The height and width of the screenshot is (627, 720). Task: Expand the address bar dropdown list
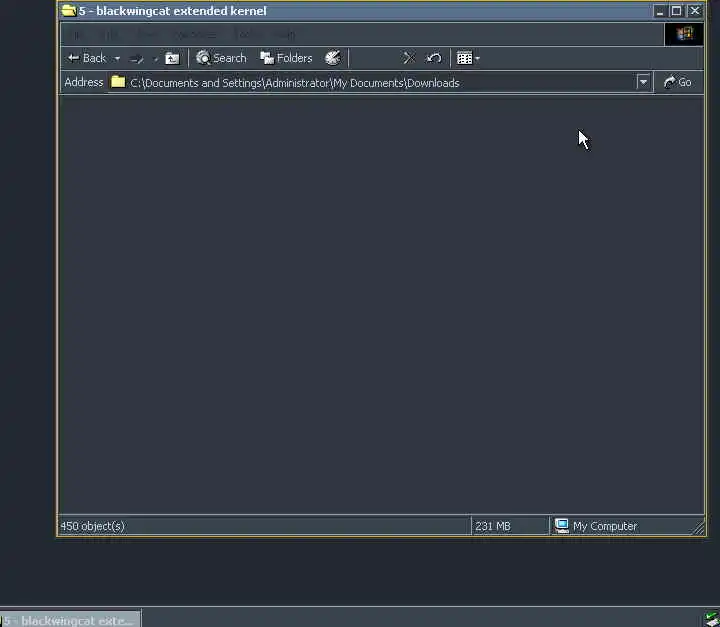[643, 82]
